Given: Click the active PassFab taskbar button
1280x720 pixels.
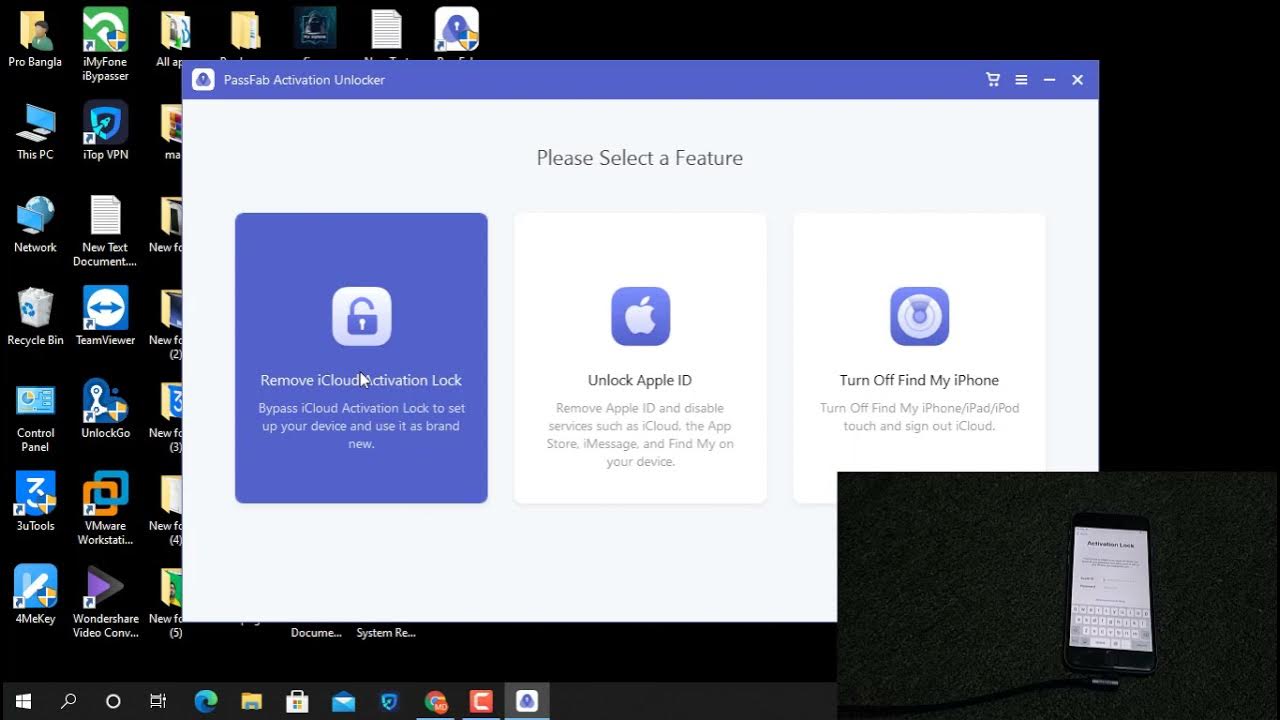Looking at the screenshot, I should pyautogui.click(x=527, y=702).
